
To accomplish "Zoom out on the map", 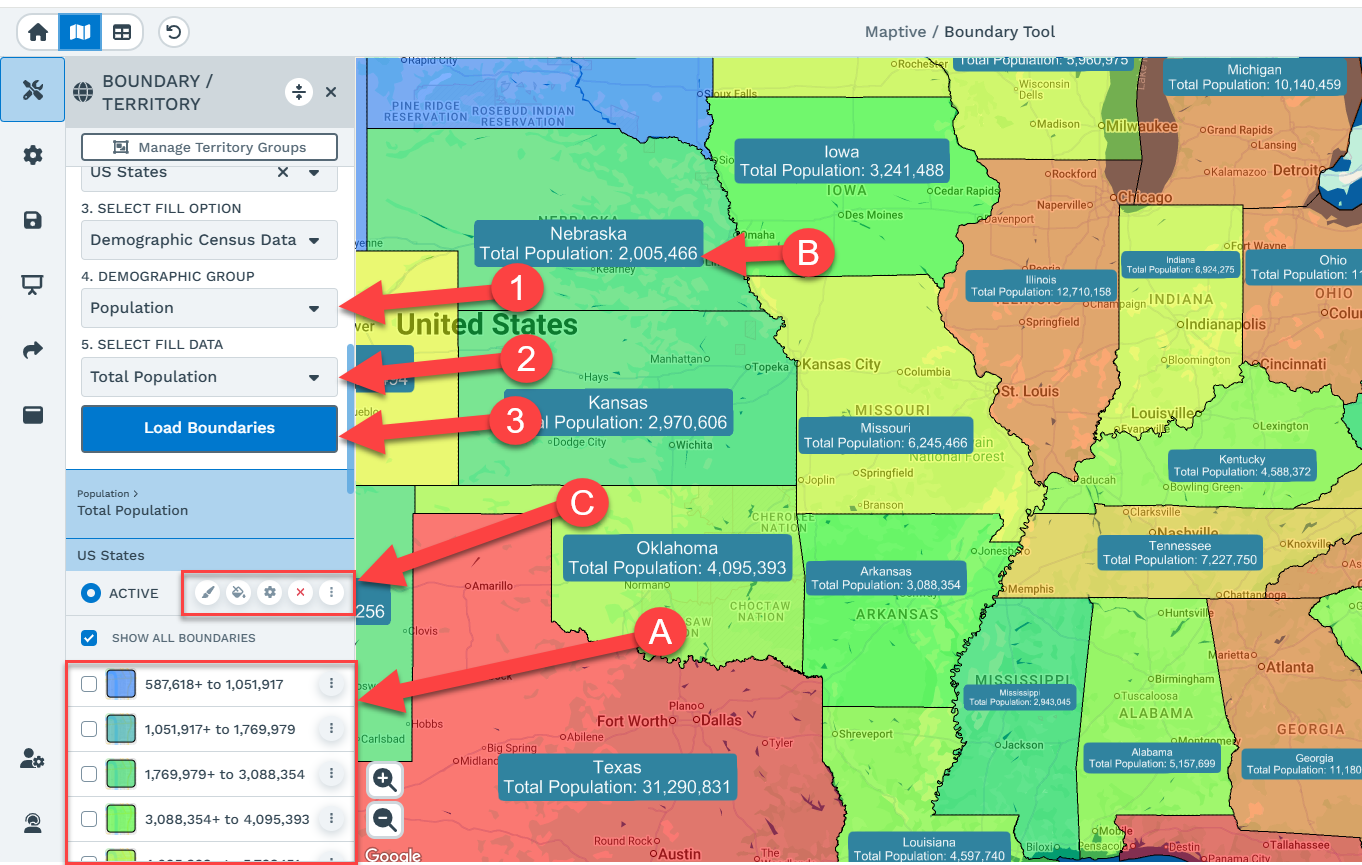I will [385, 820].
